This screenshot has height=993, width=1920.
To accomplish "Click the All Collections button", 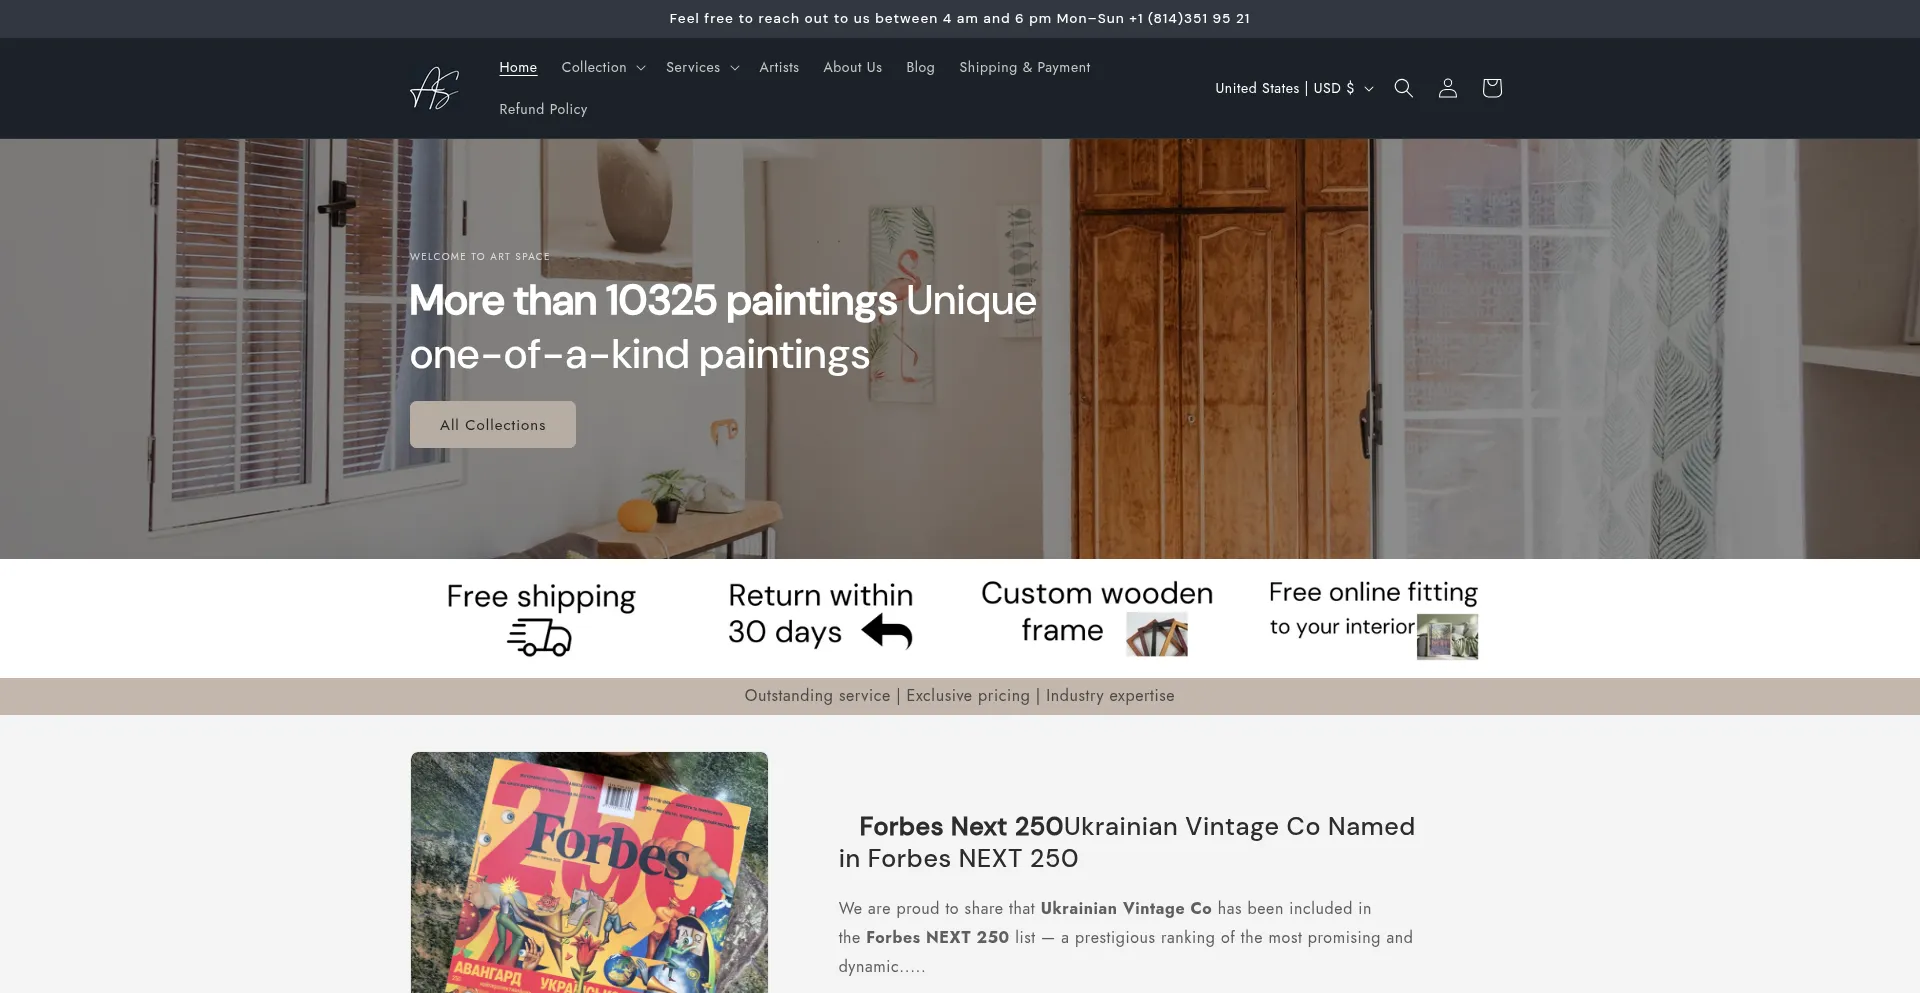I will pos(493,425).
